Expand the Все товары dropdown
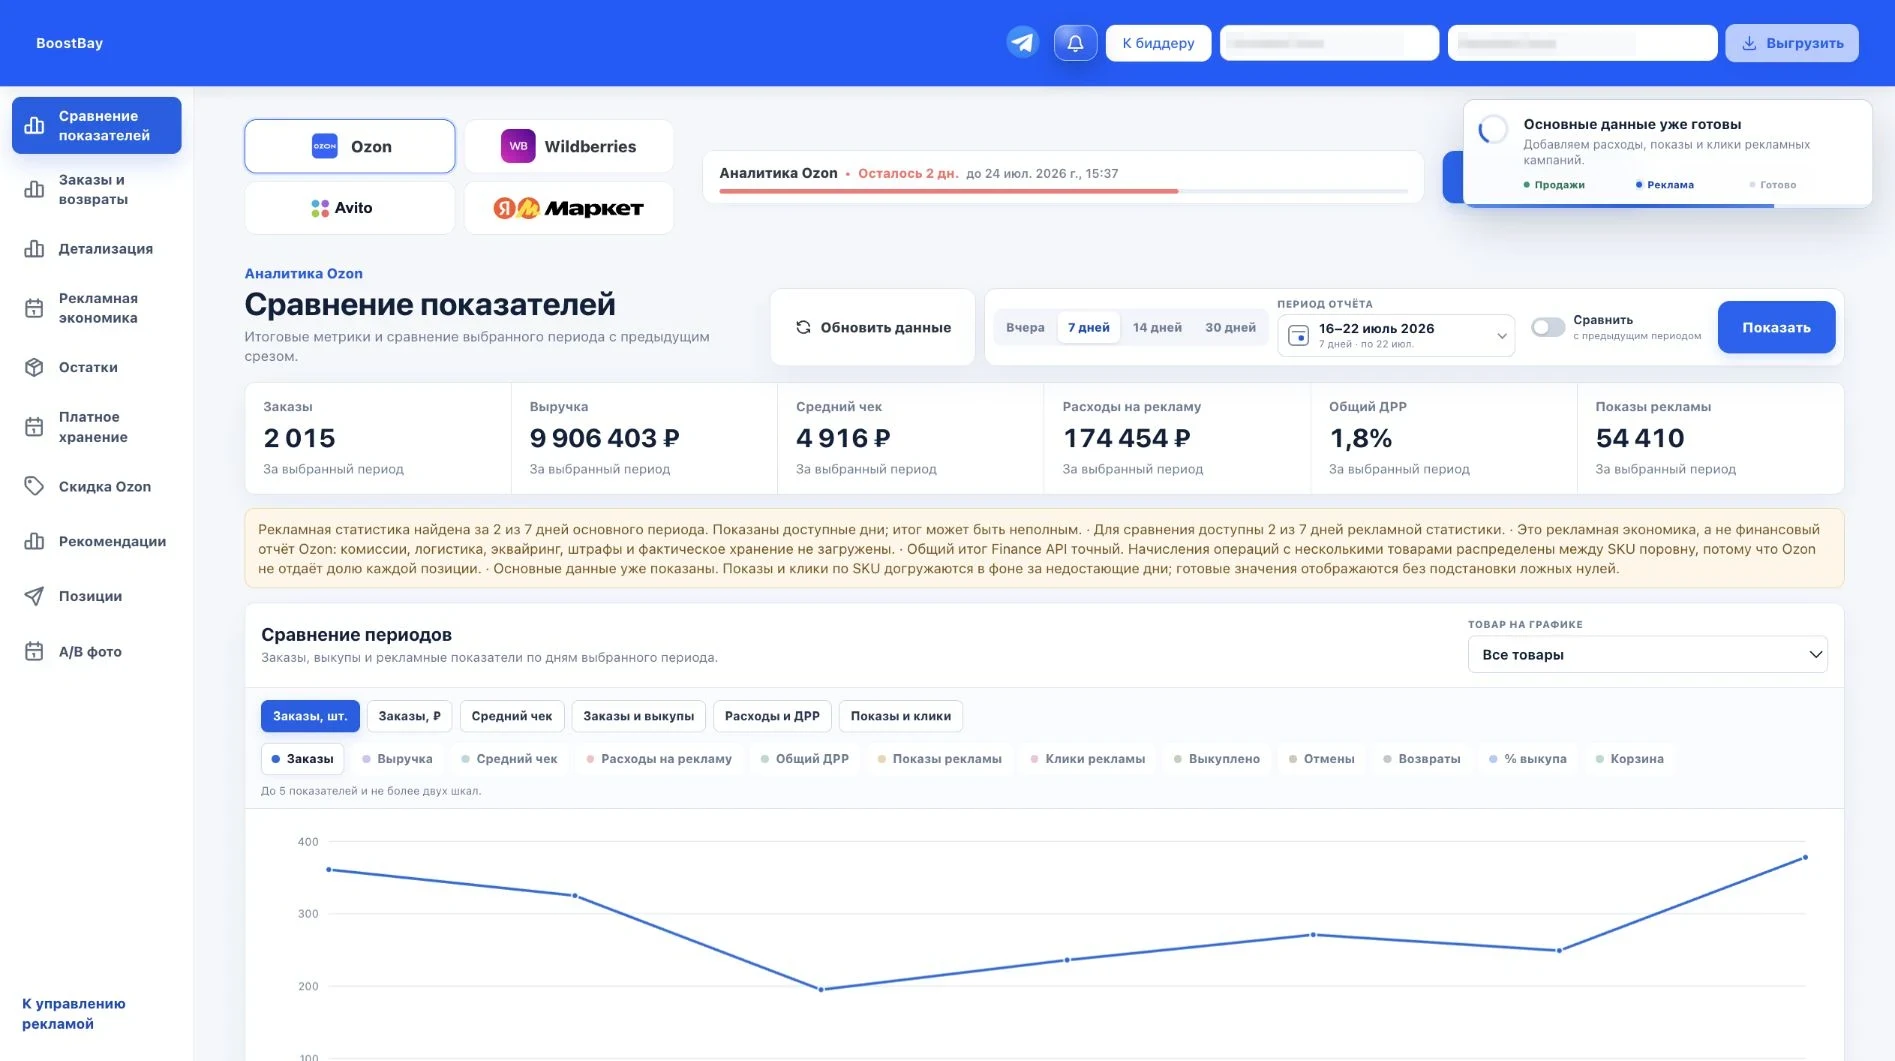The image size is (1895, 1061). pyautogui.click(x=1647, y=655)
